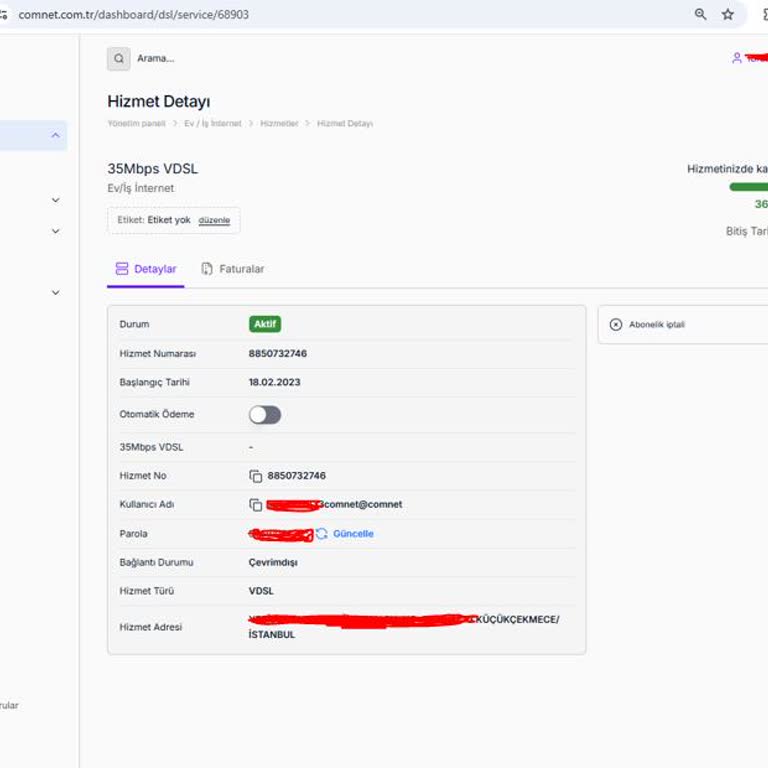This screenshot has height=768, width=768.
Task: Switch to the Faturalar tab
Action: click(233, 269)
